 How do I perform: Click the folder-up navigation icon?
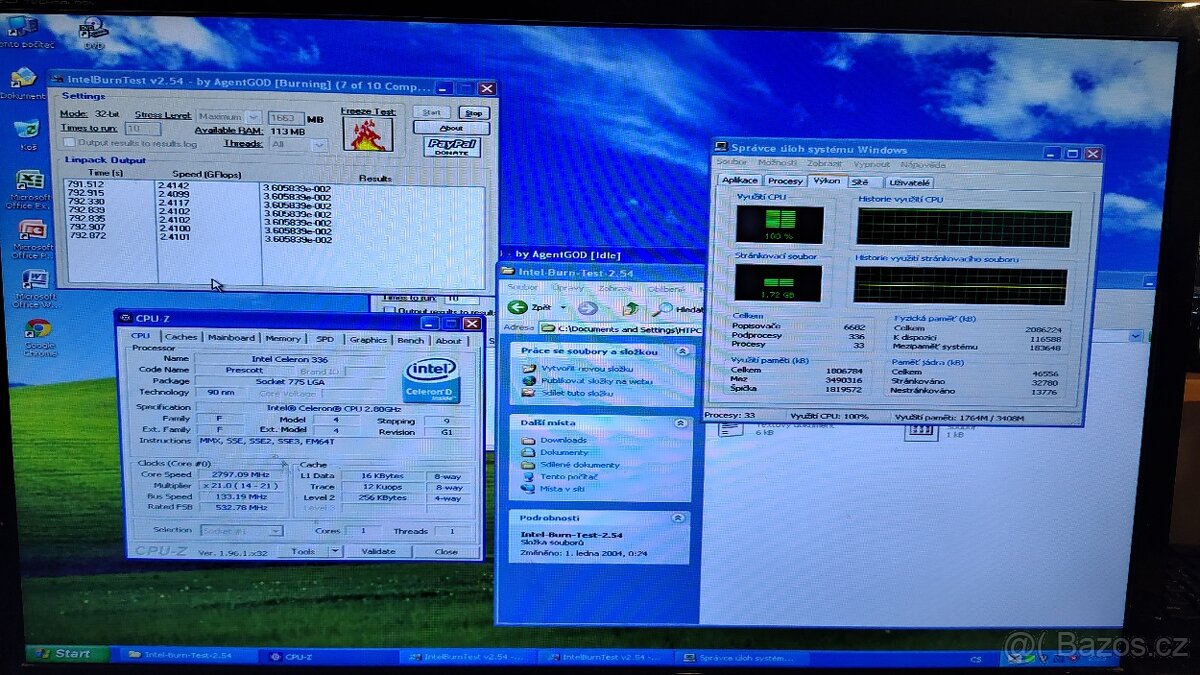pos(632,308)
